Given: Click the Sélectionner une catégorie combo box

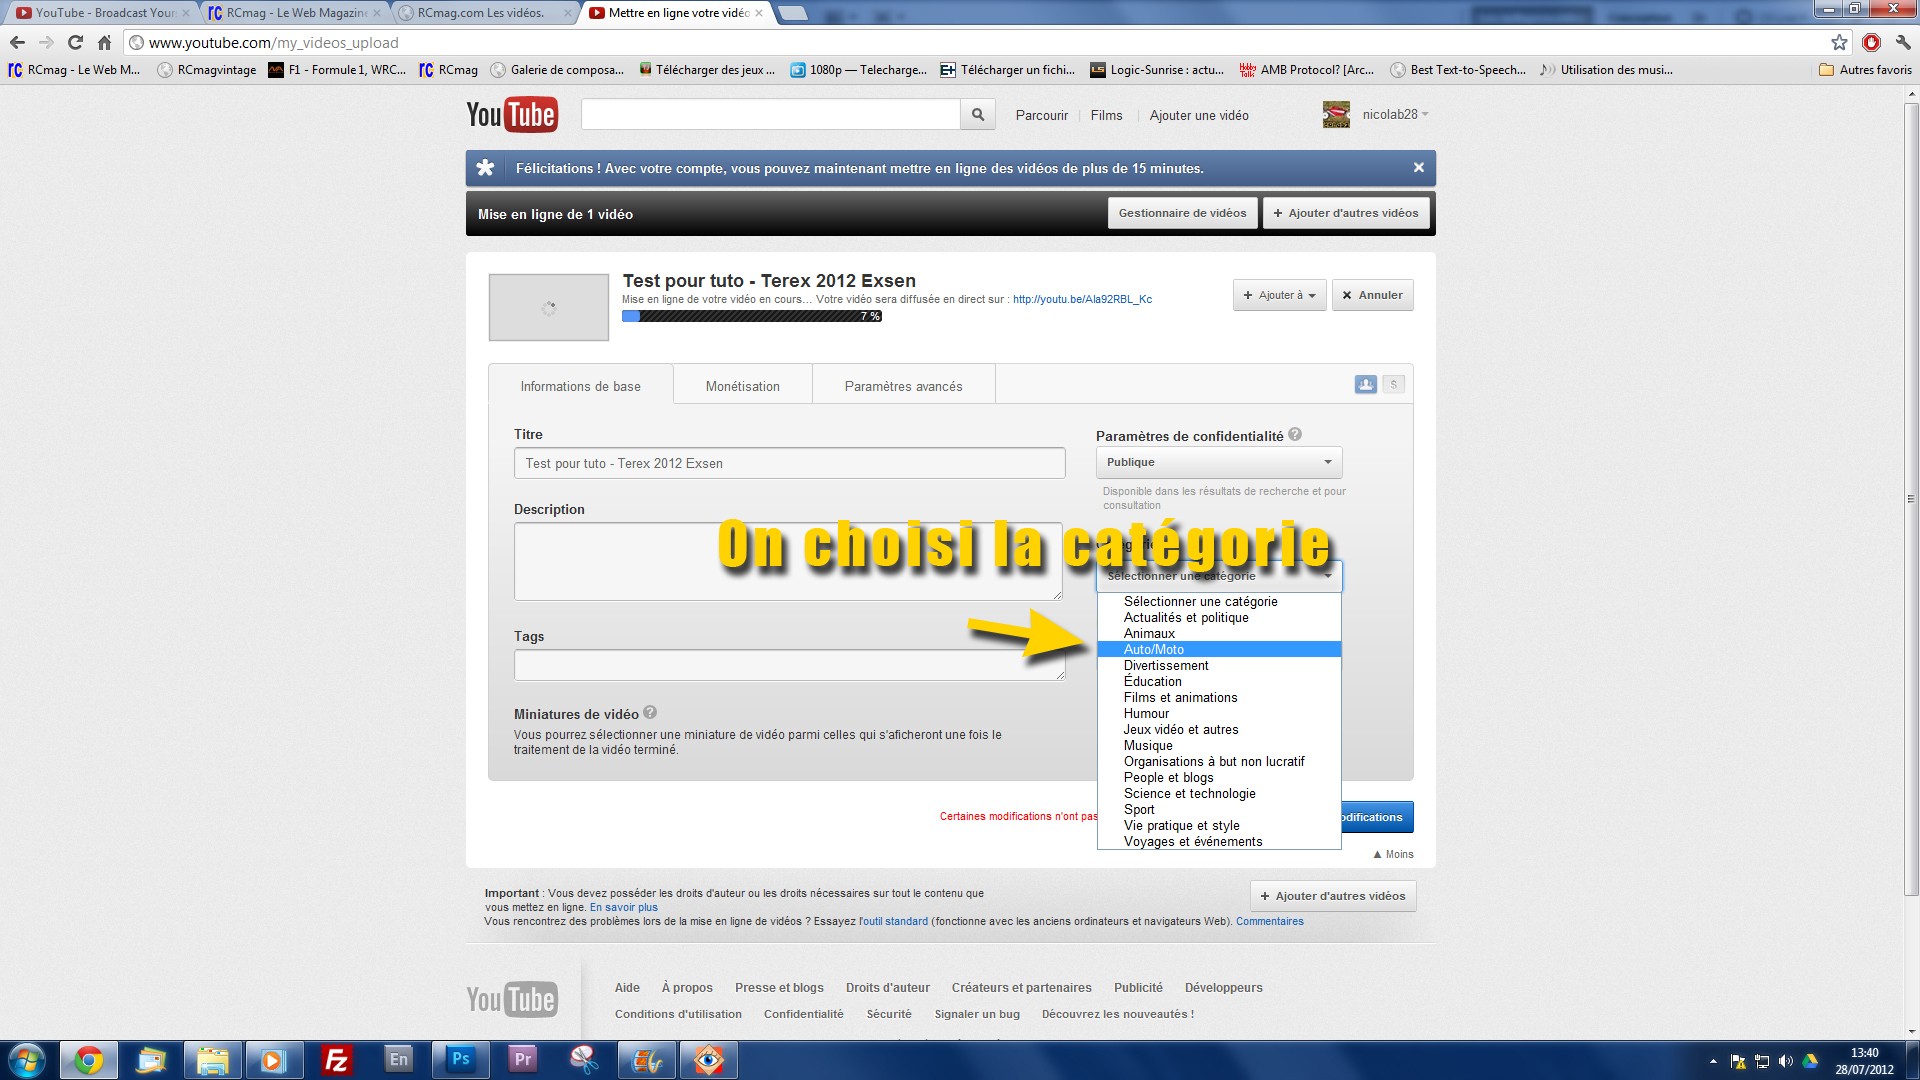Looking at the screenshot, I should pos(1219,576).
